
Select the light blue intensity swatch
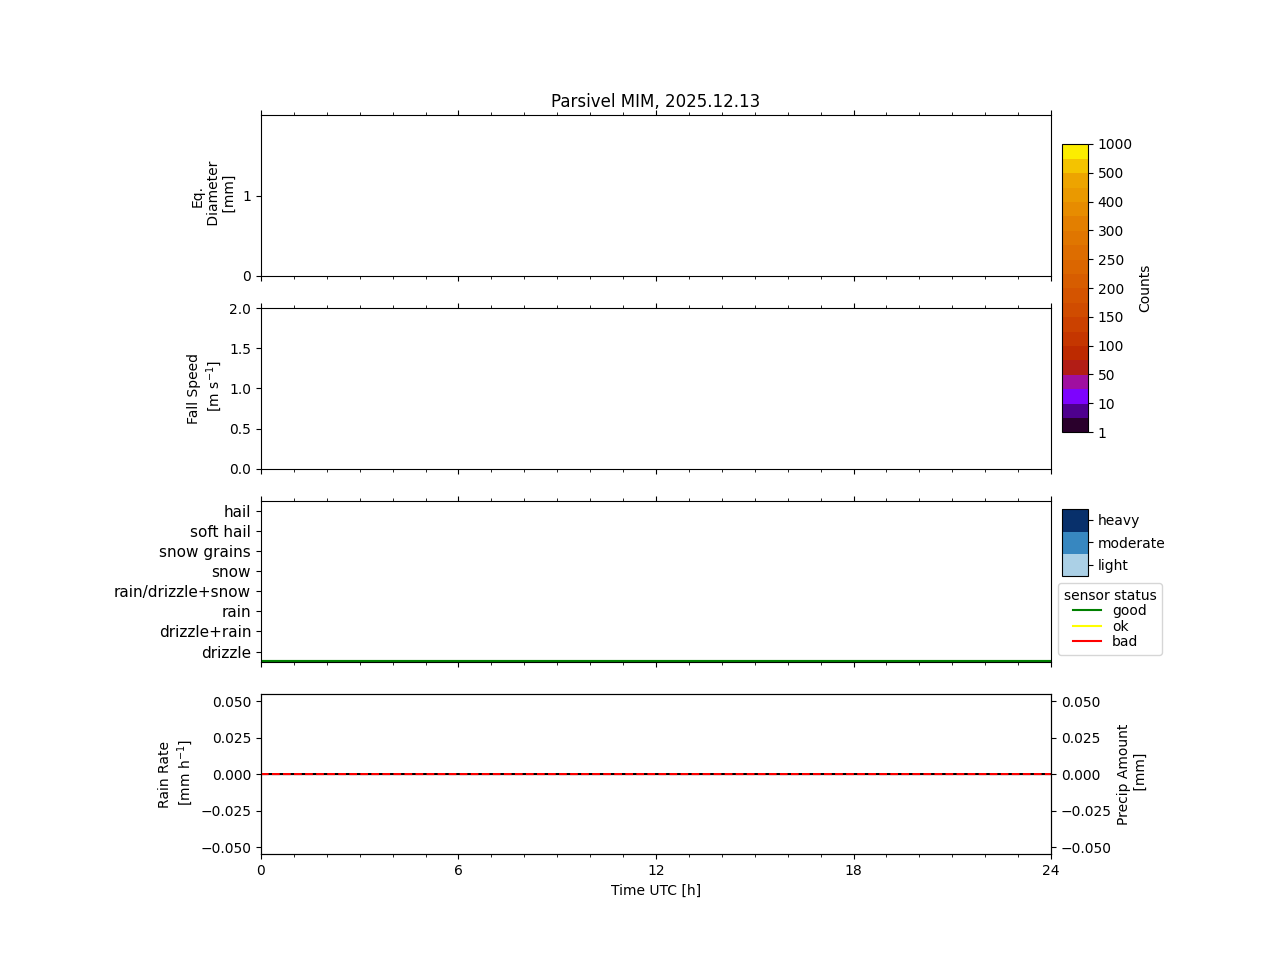click(x=1075, y=565)
